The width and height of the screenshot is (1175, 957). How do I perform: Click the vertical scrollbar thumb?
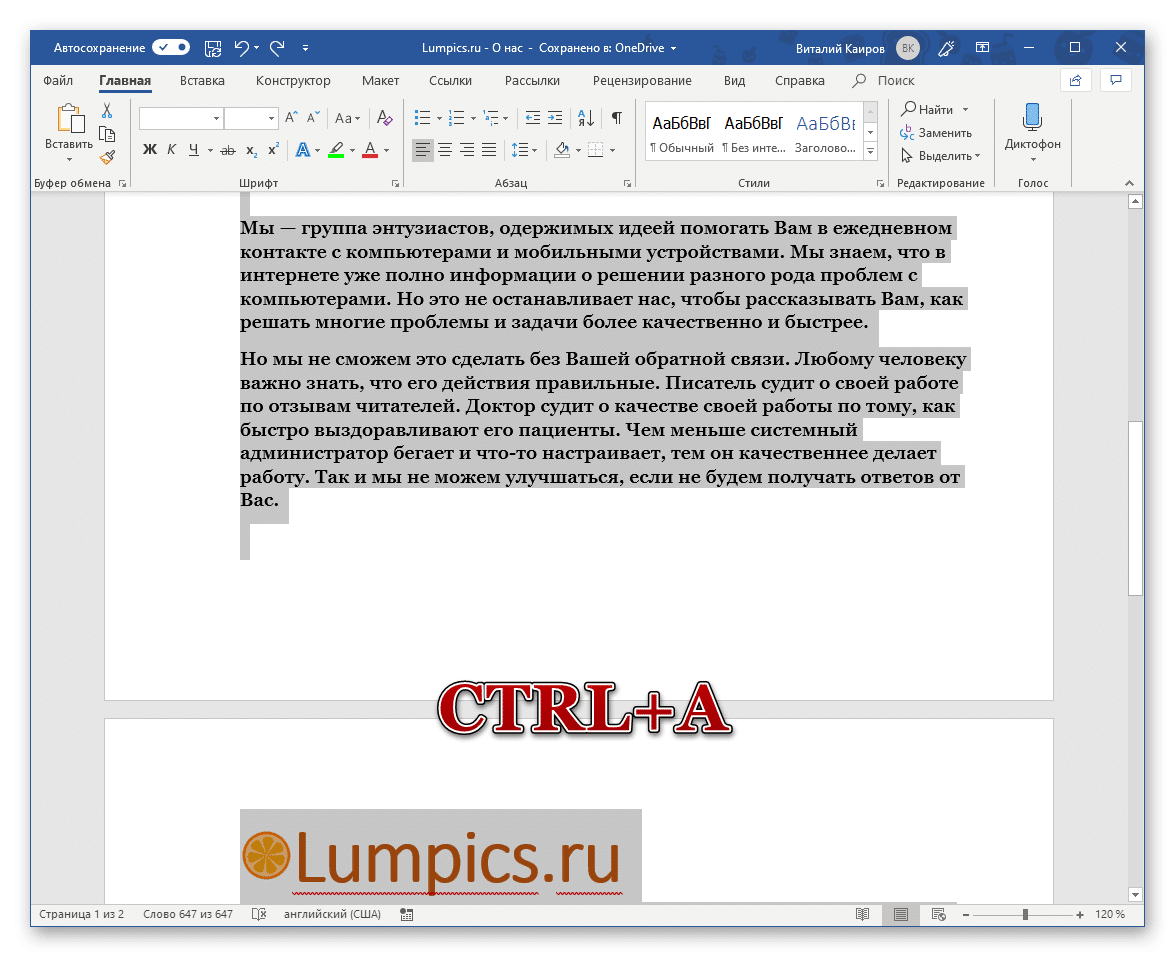coord(1135,508)
